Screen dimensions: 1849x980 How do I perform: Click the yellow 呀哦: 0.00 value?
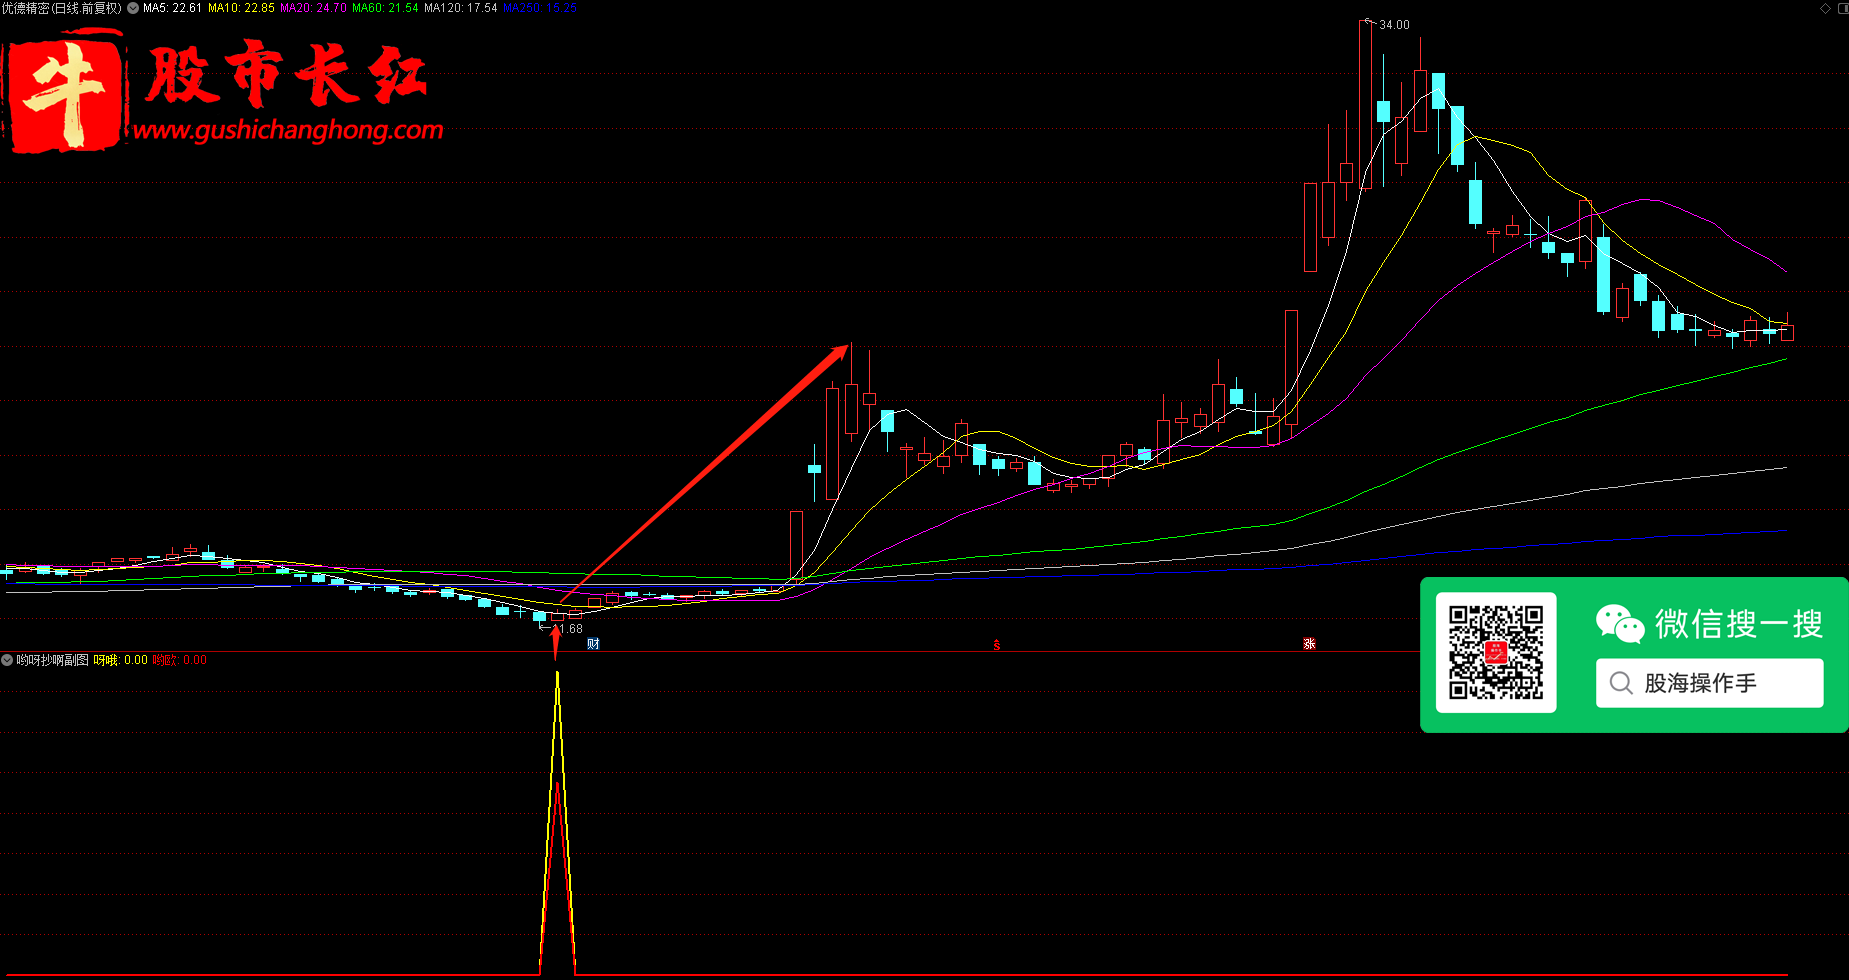(x=120, y=660)
